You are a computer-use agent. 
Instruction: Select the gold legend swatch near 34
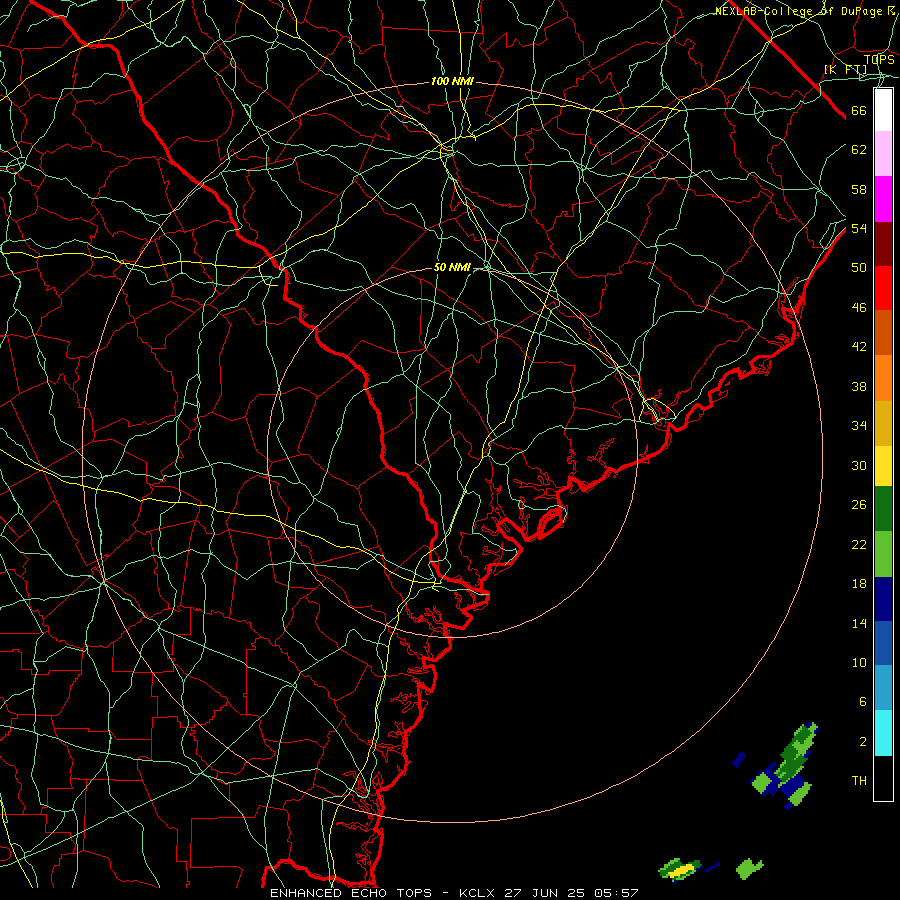[x=883, y=423]
